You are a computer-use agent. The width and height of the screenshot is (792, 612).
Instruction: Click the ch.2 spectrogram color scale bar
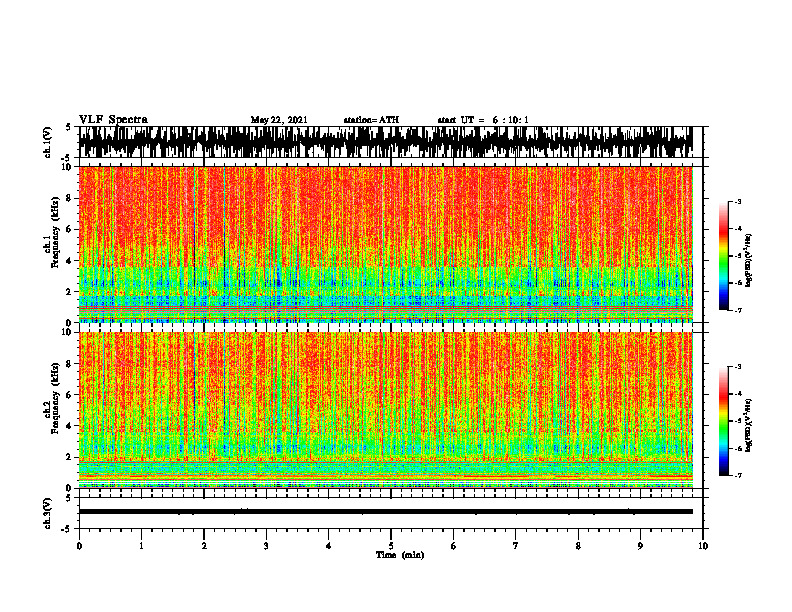coord(723,421)
